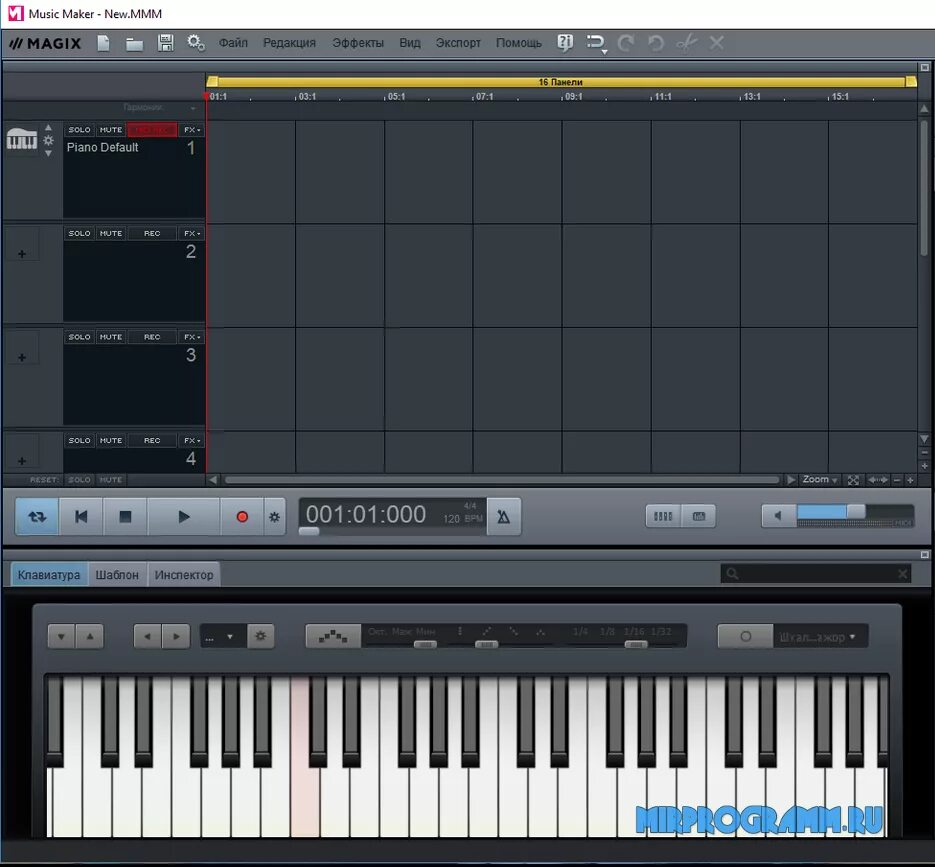
Task: Add an instrument to track 4 with plus
Action: click(22, 461)
